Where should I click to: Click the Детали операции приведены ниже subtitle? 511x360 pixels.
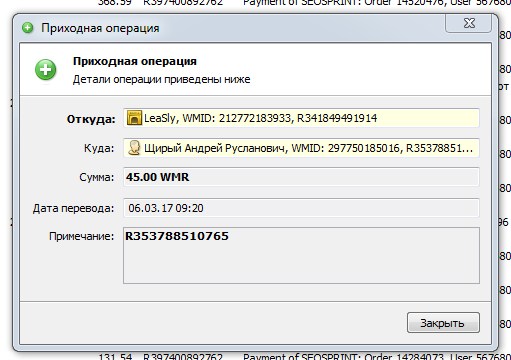[161, 79]
